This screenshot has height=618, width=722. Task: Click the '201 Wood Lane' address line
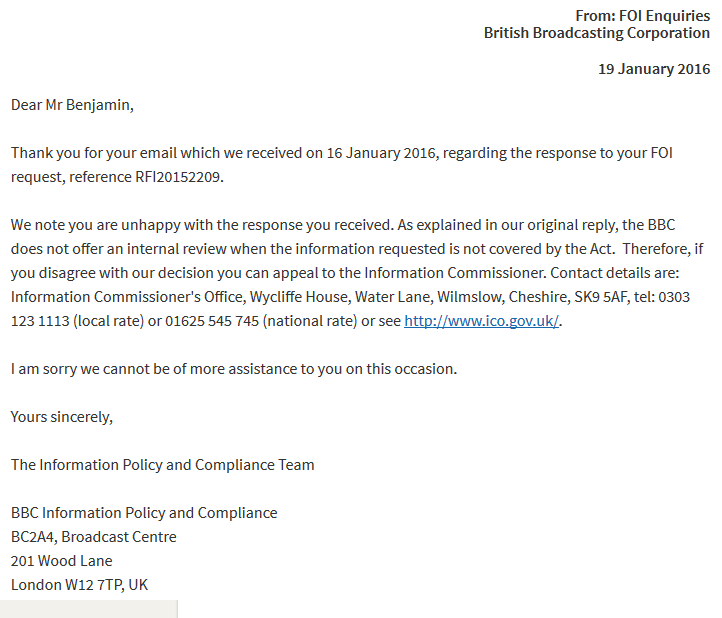point(62,561)
